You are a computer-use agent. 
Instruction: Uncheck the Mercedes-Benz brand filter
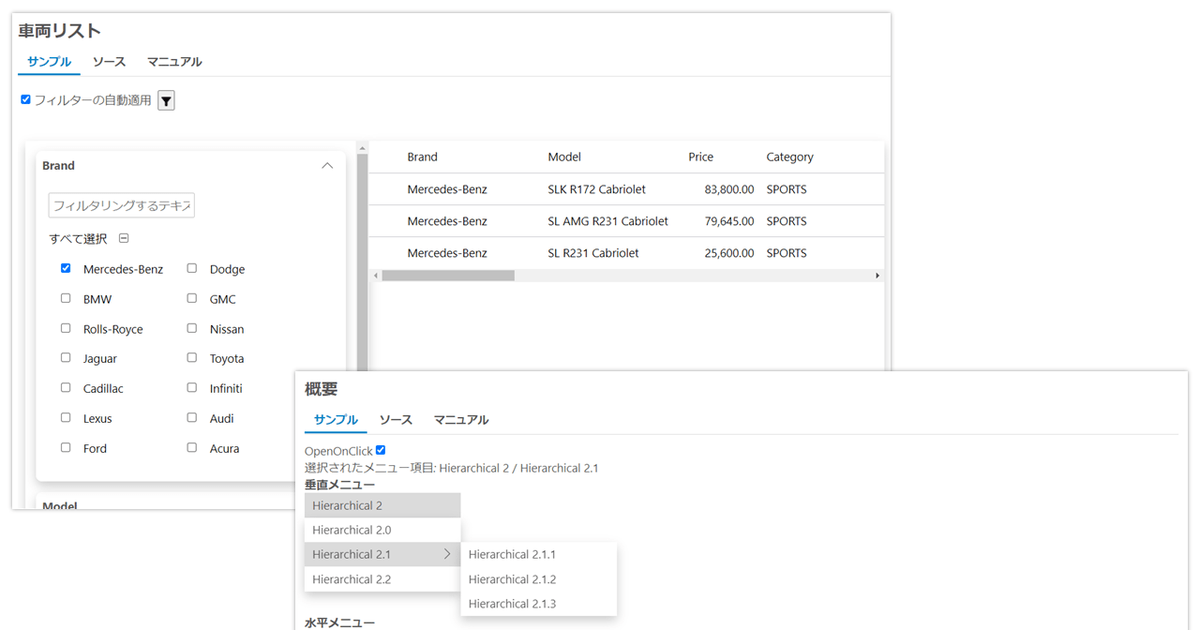pyautogui.click(x=65, y=268)
